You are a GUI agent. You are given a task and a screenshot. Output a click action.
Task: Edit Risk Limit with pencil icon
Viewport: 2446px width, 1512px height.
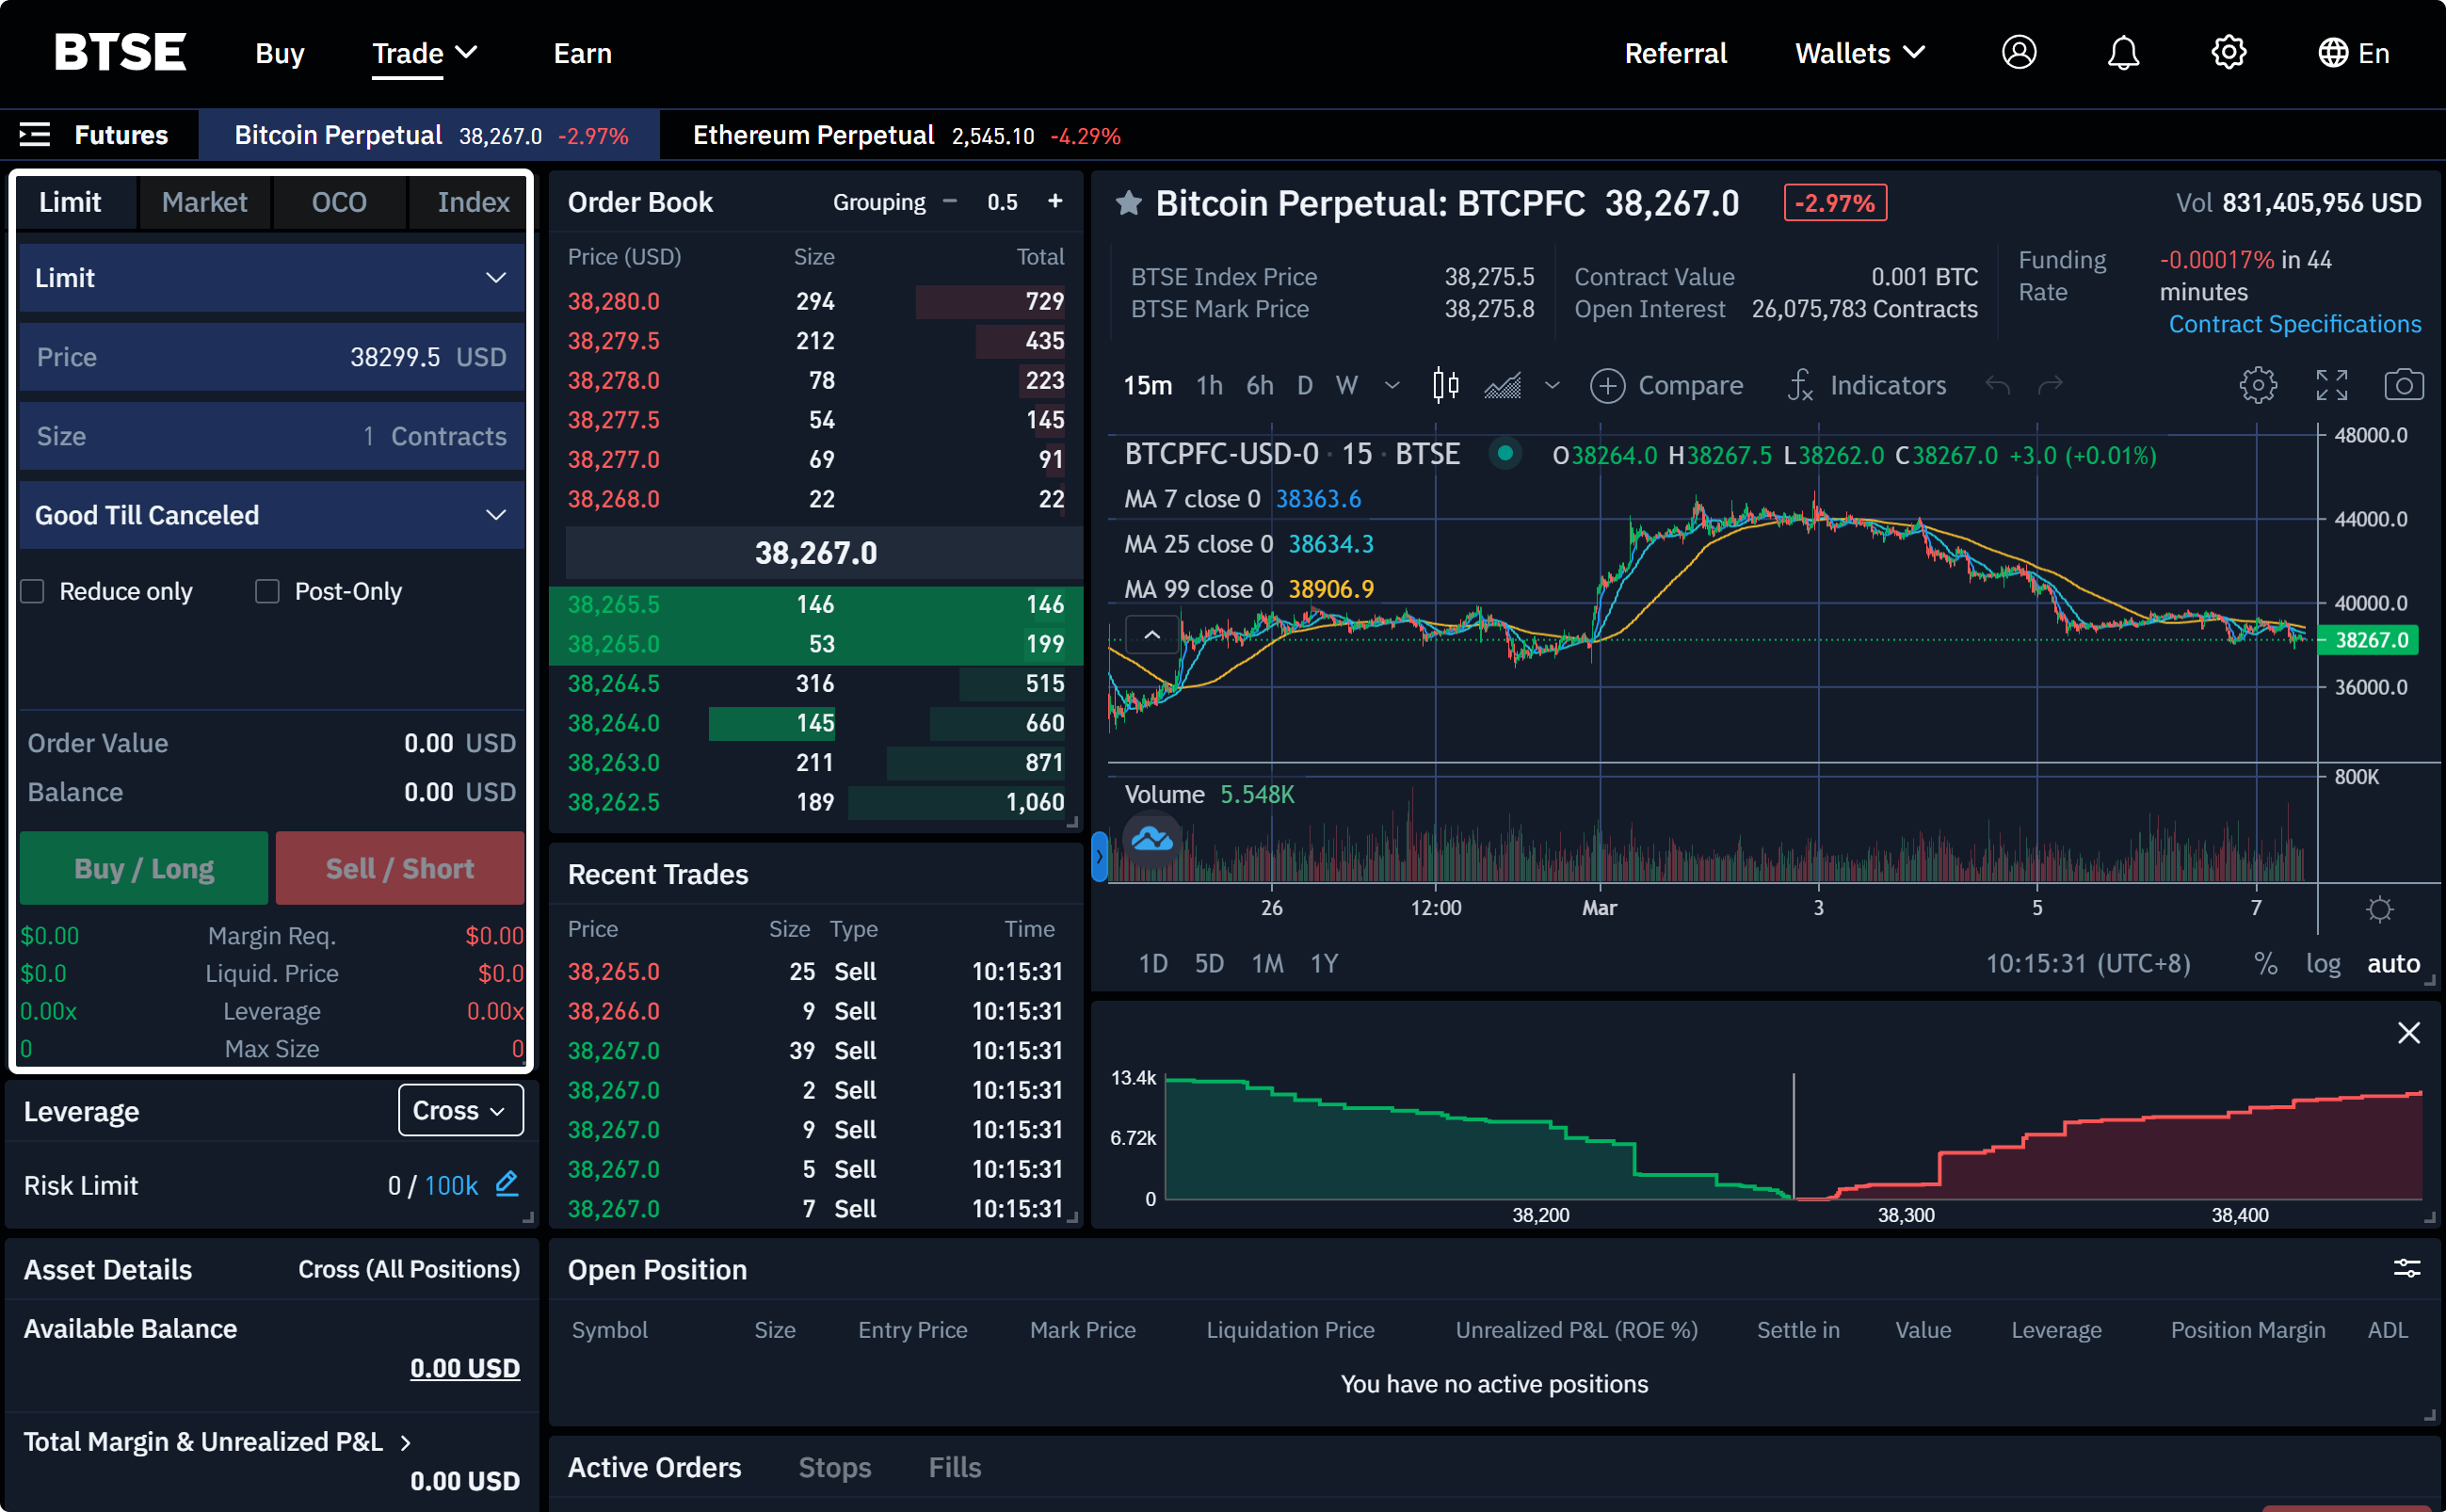(x=507, y=1184)
